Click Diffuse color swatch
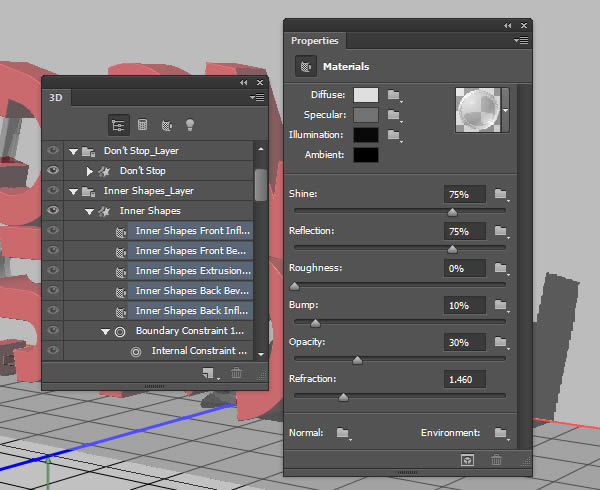The width and height of the screenshot is (600, 490). [366, 95]
